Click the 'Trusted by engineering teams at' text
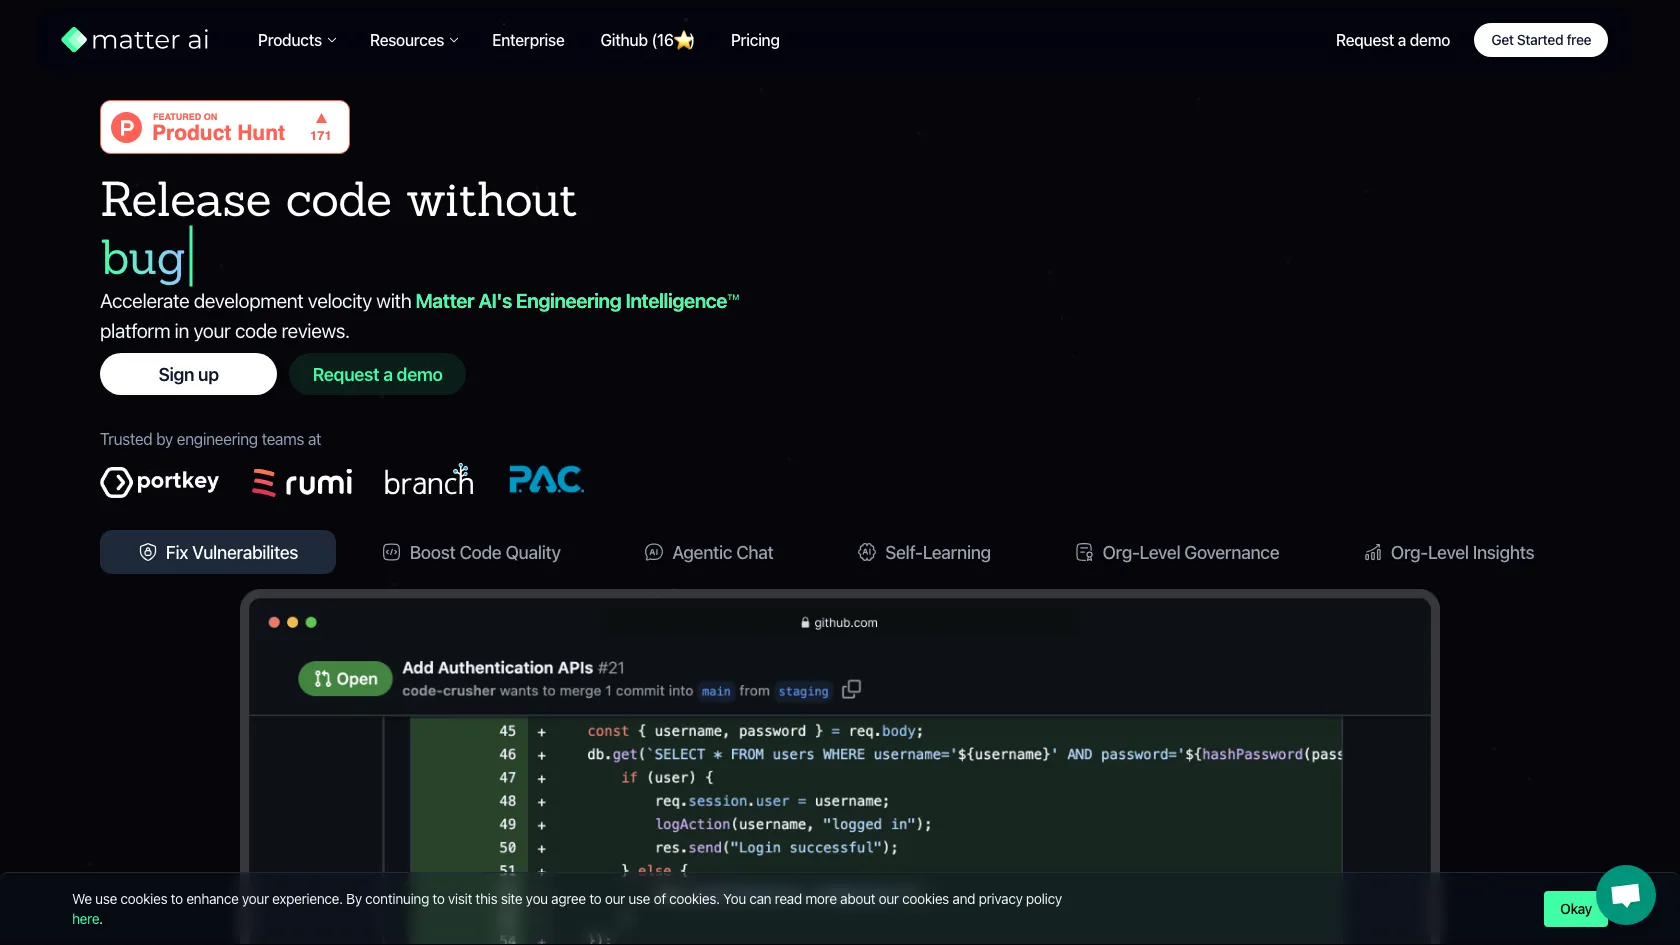1680x945 pixels. pos(210,439)
